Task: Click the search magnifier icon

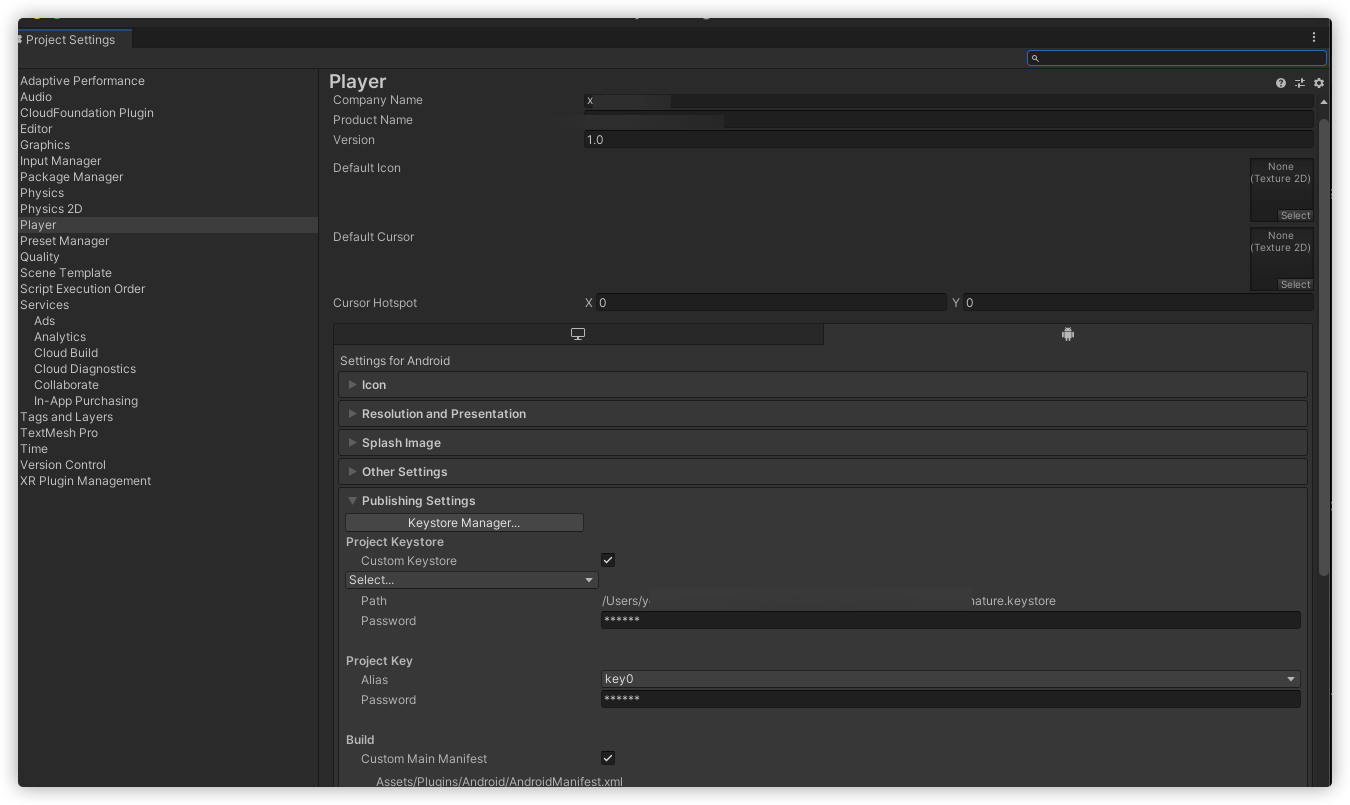Action: (x=1035, y=58)
